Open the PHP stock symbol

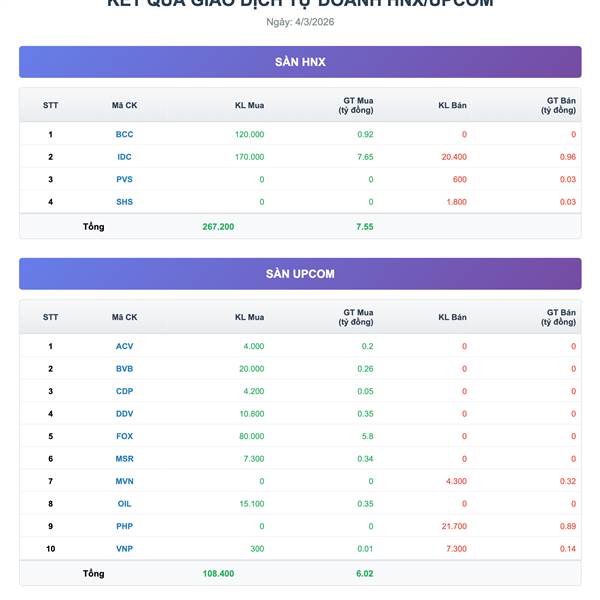(x=124, y=526)
